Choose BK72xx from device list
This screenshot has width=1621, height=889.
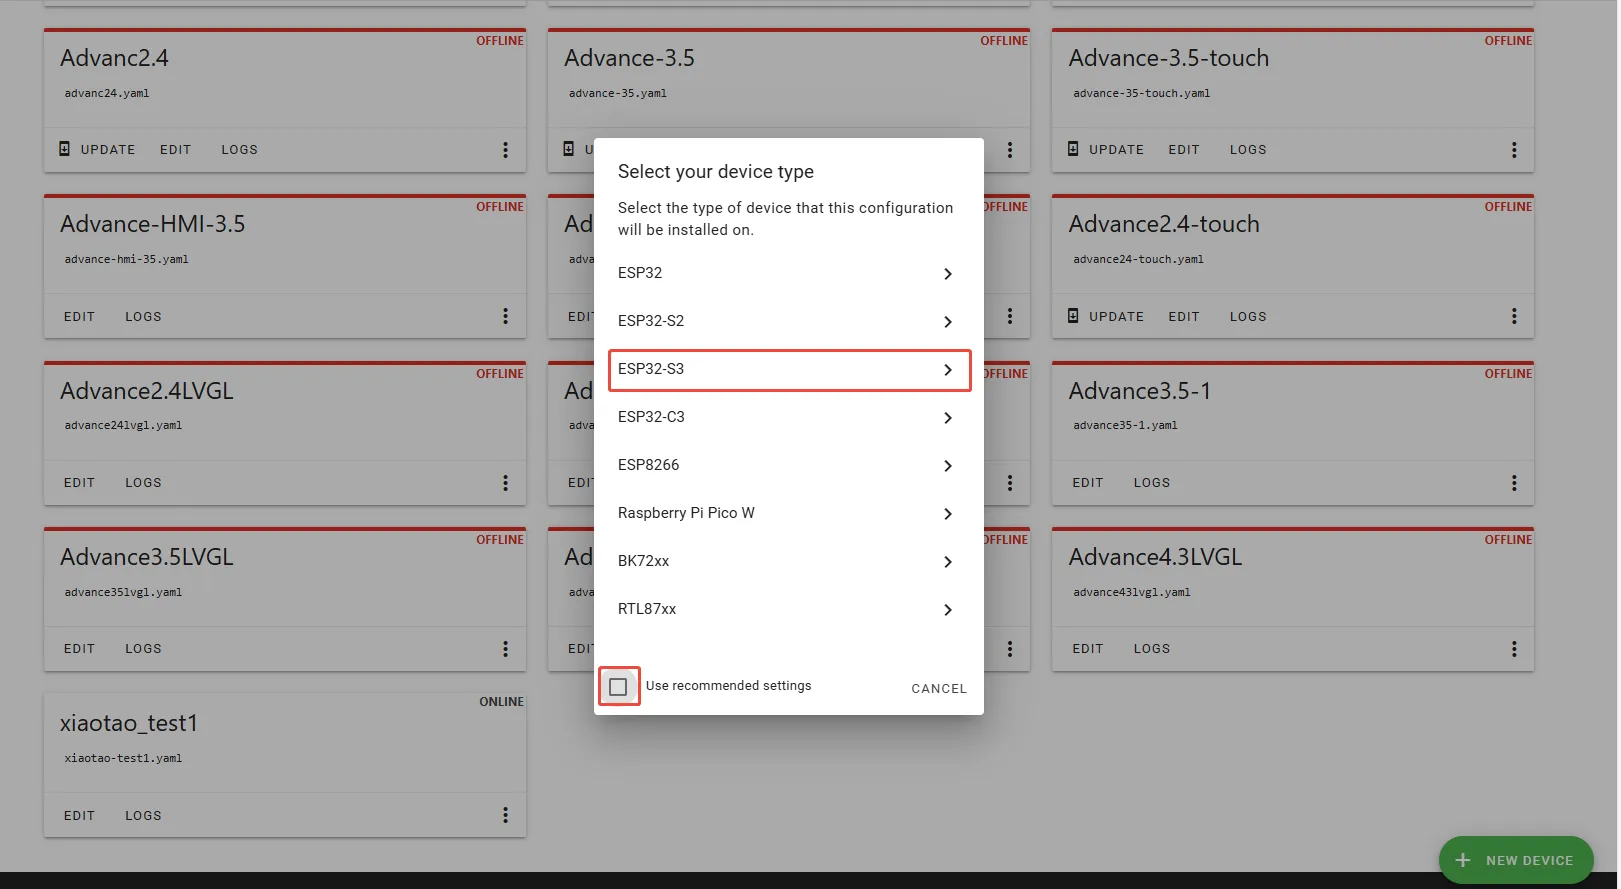click(x=788, y=561)
